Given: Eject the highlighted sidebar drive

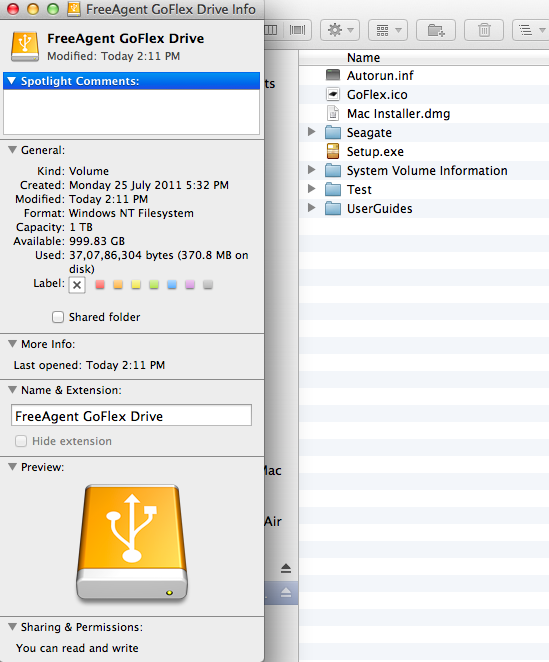Looking at the screenshot, I should coord(286,593).
